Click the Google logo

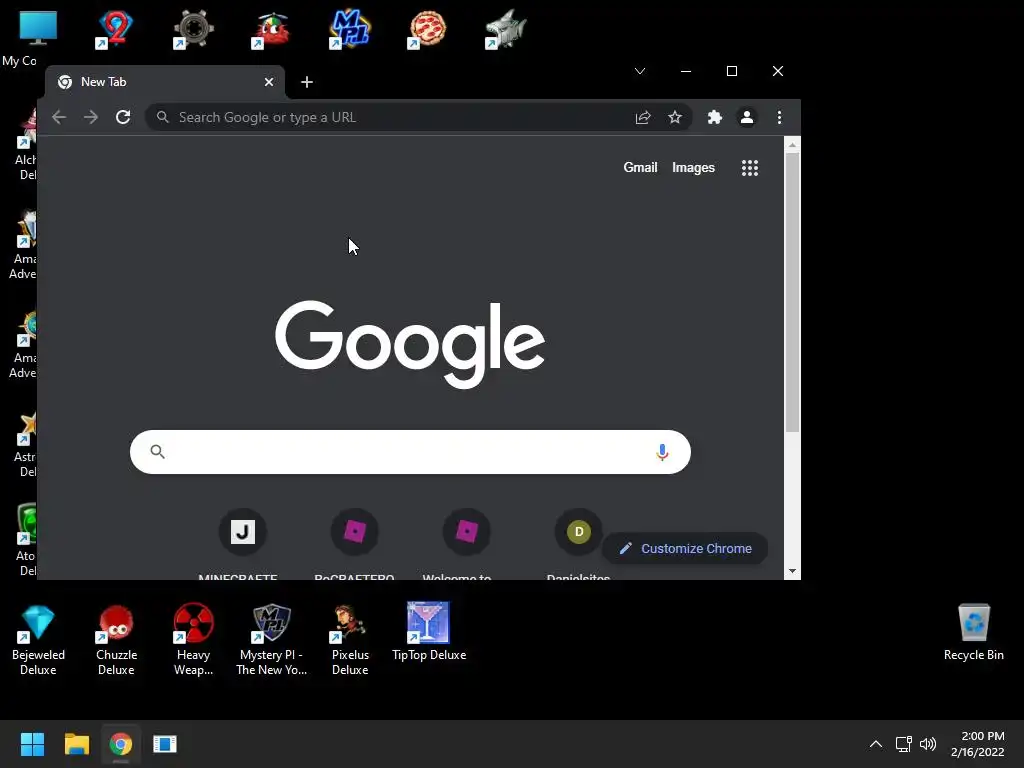point(410,344)
